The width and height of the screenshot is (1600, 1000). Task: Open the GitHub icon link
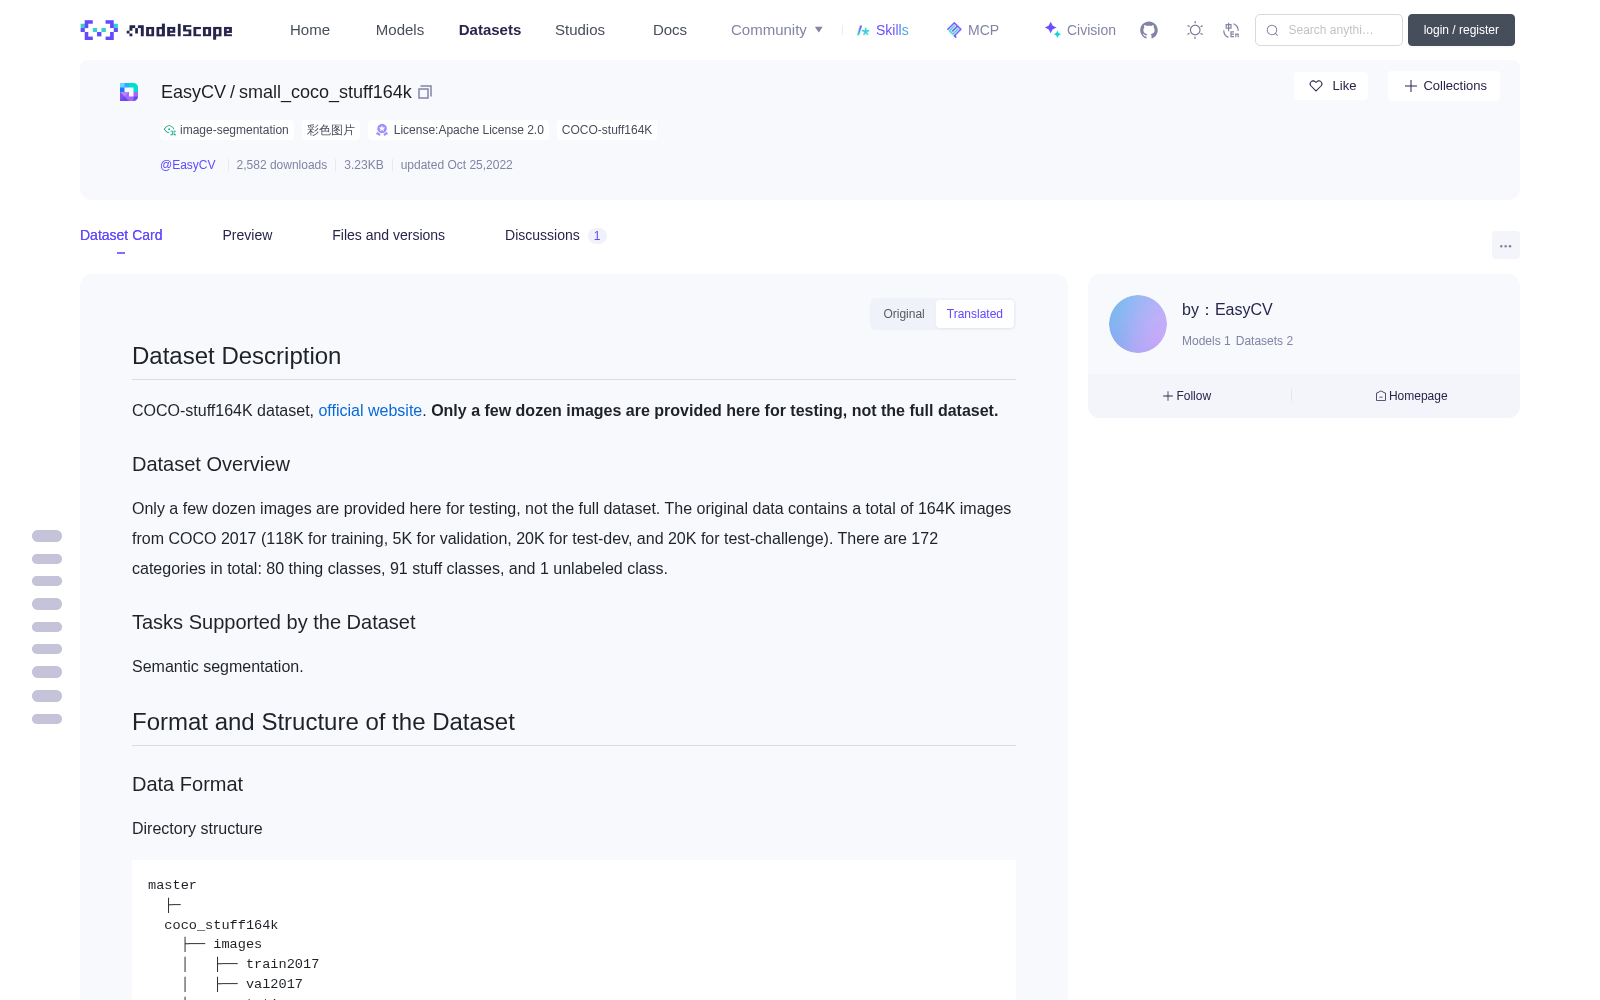tap(1149, 30)
